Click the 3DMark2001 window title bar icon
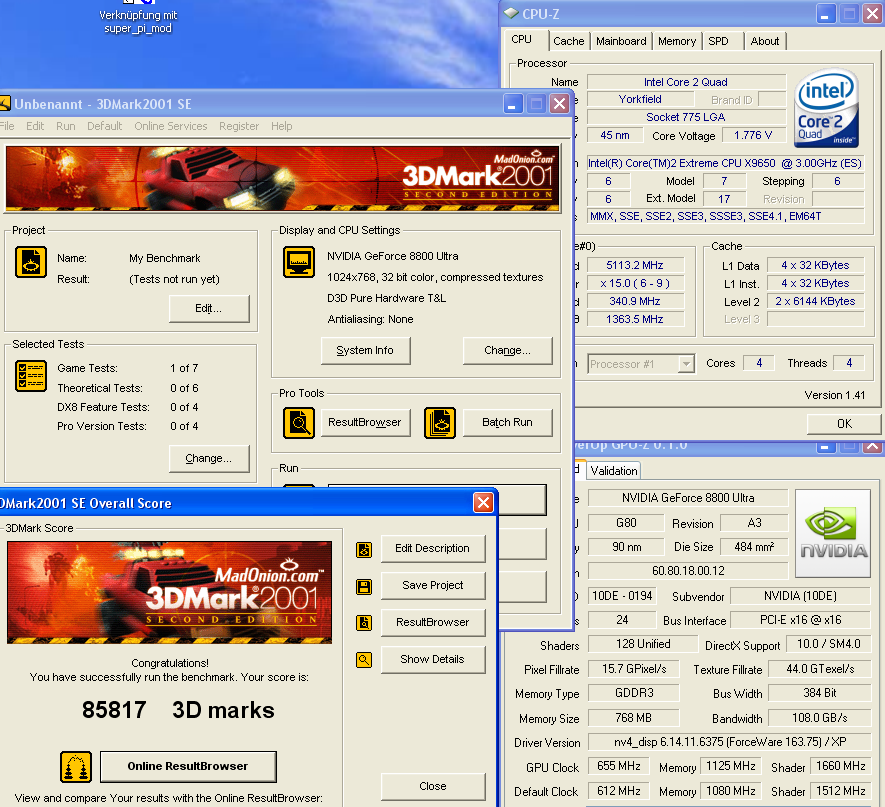Screen dimensions: 885x807 [5, 104]
